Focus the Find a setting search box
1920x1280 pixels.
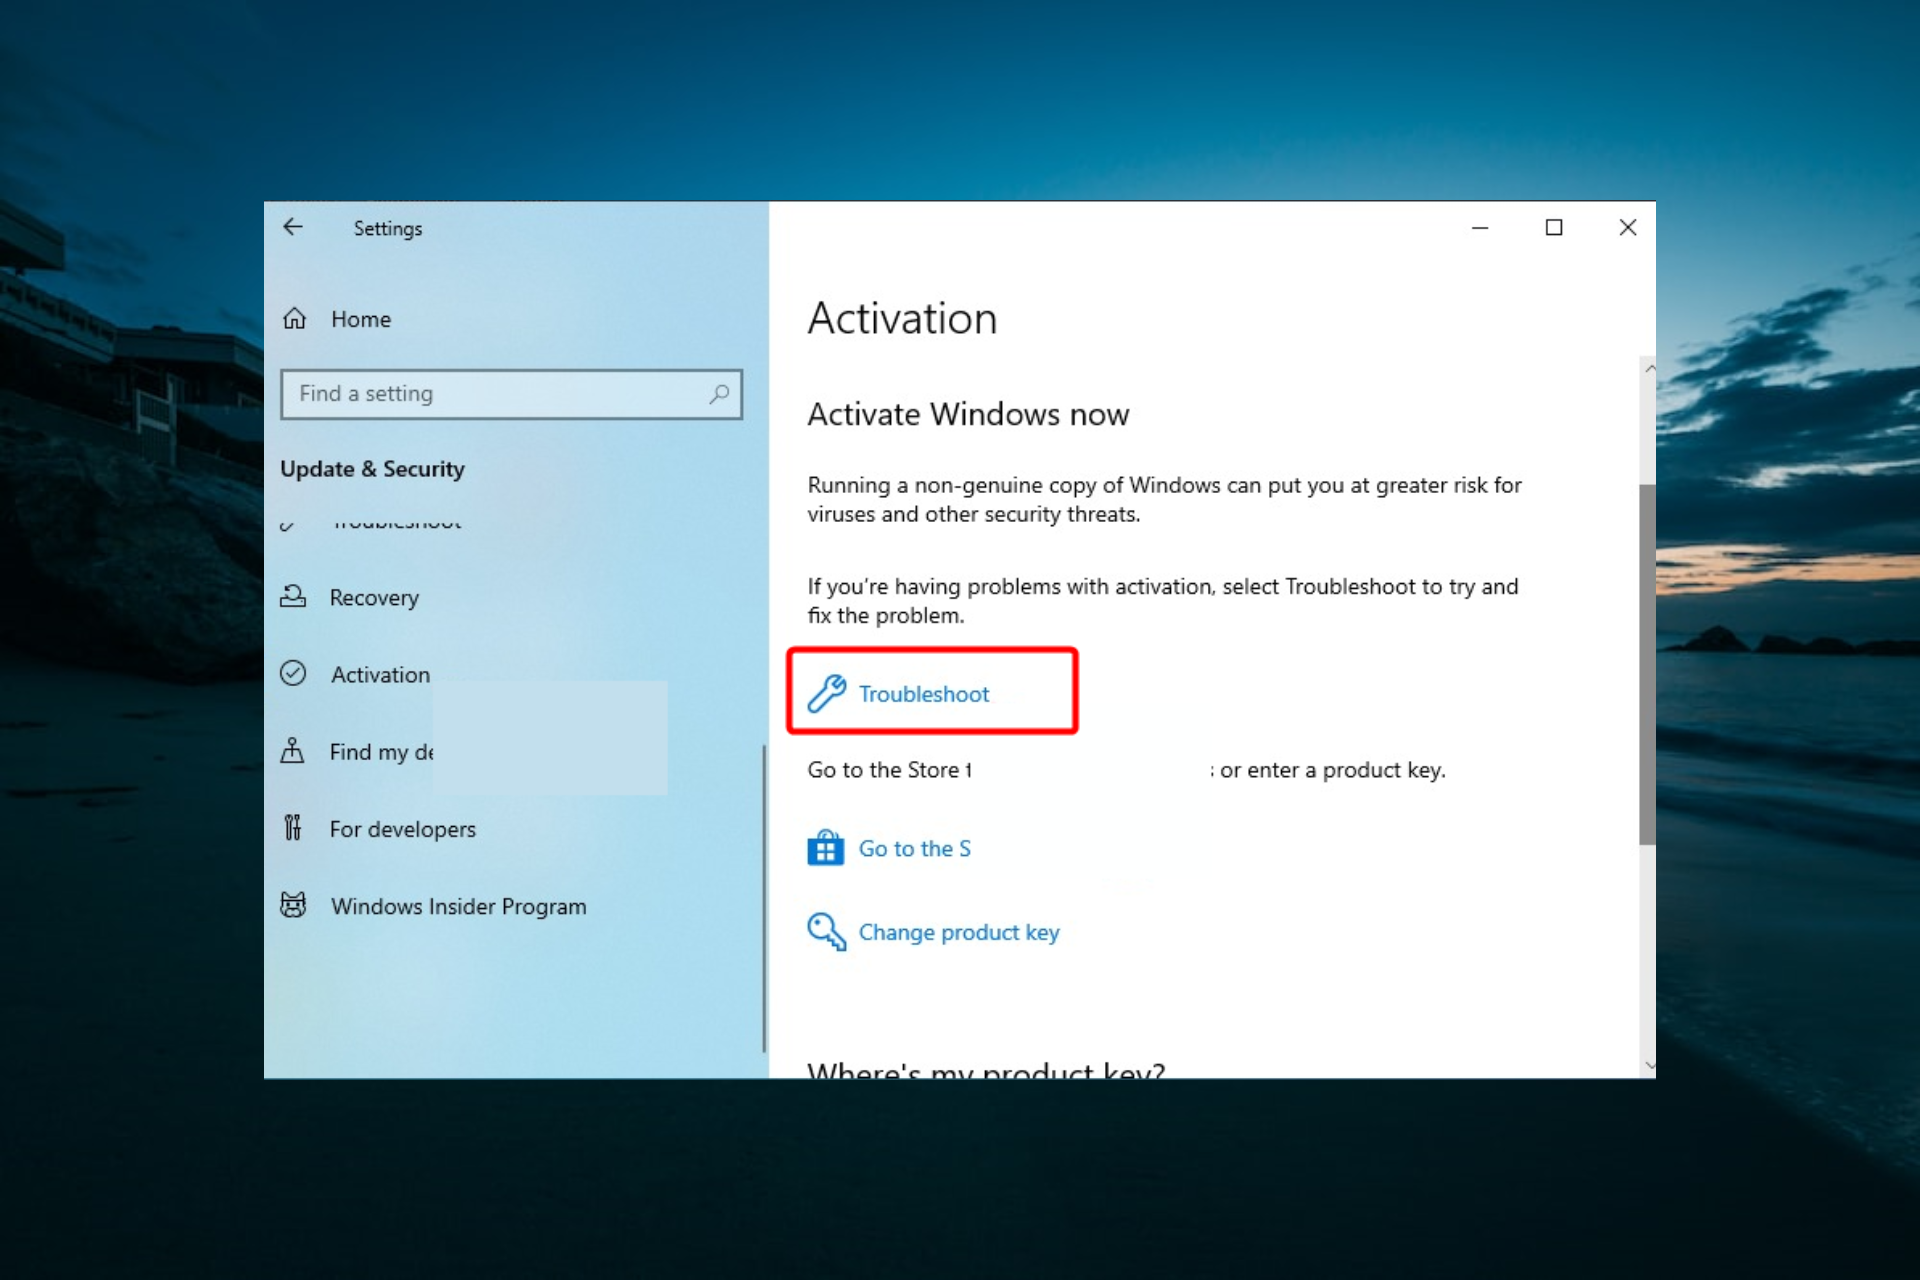pyautogui.click(x=511, y=394)
